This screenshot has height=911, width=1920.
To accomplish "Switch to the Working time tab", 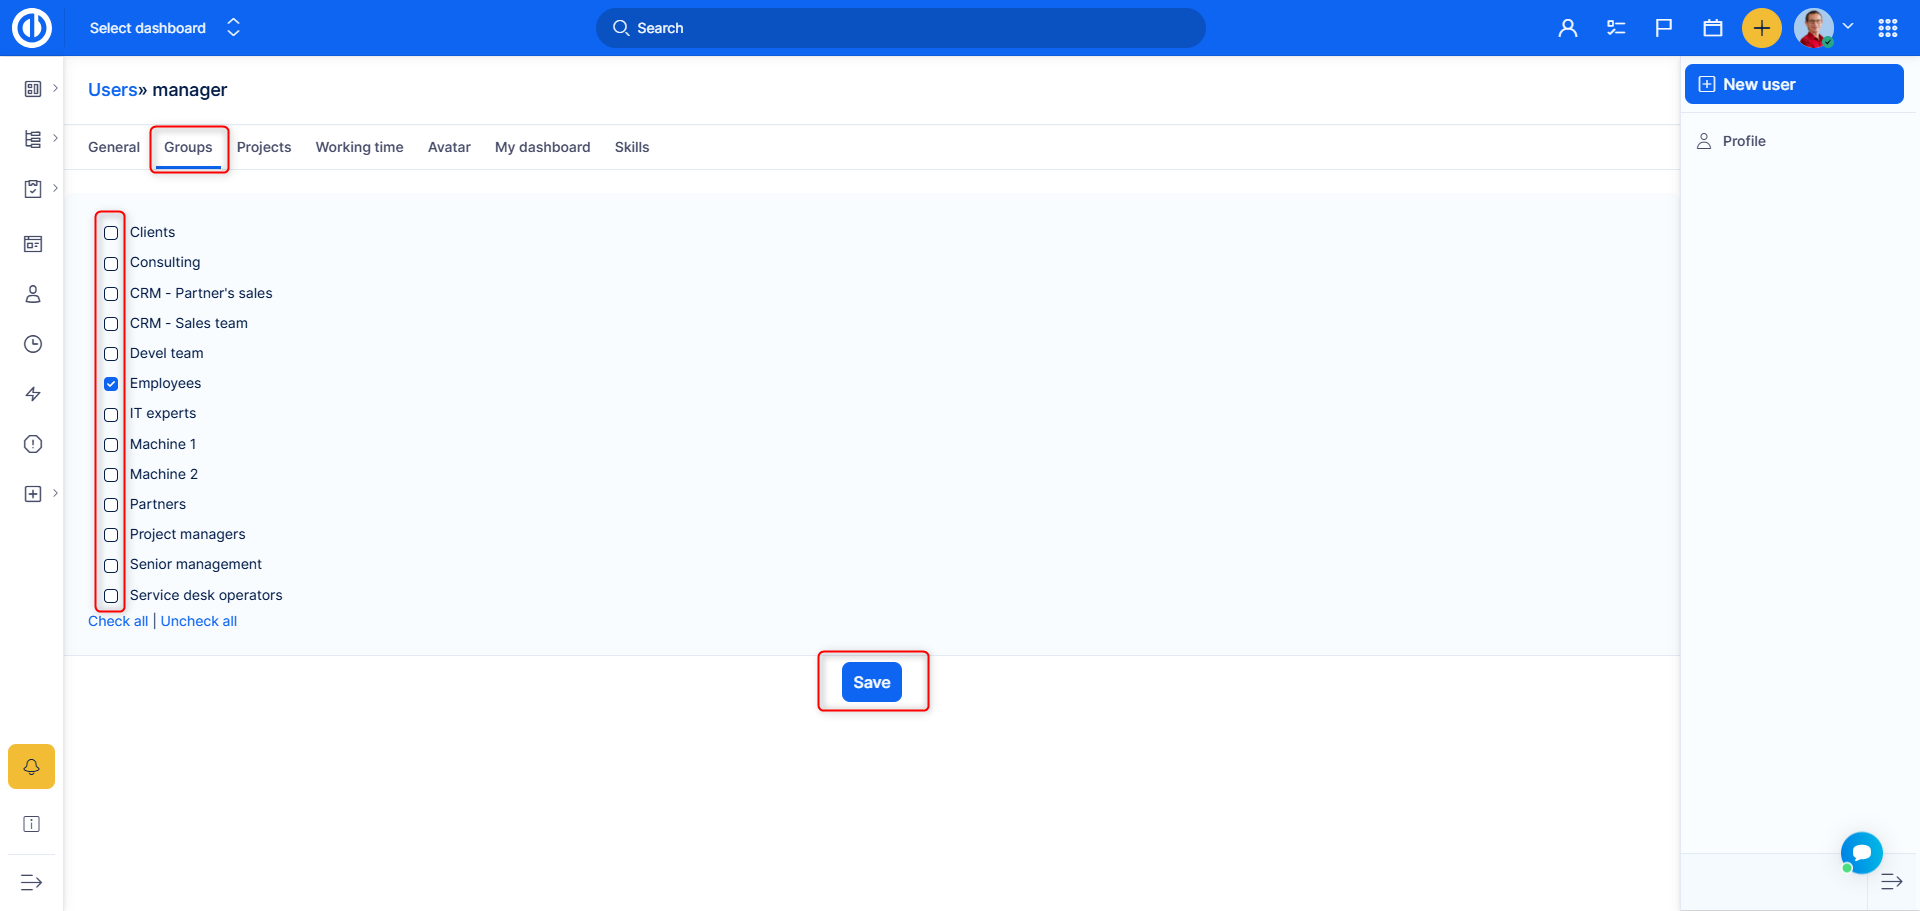I will pyautogui.click(x=359, y=147).
